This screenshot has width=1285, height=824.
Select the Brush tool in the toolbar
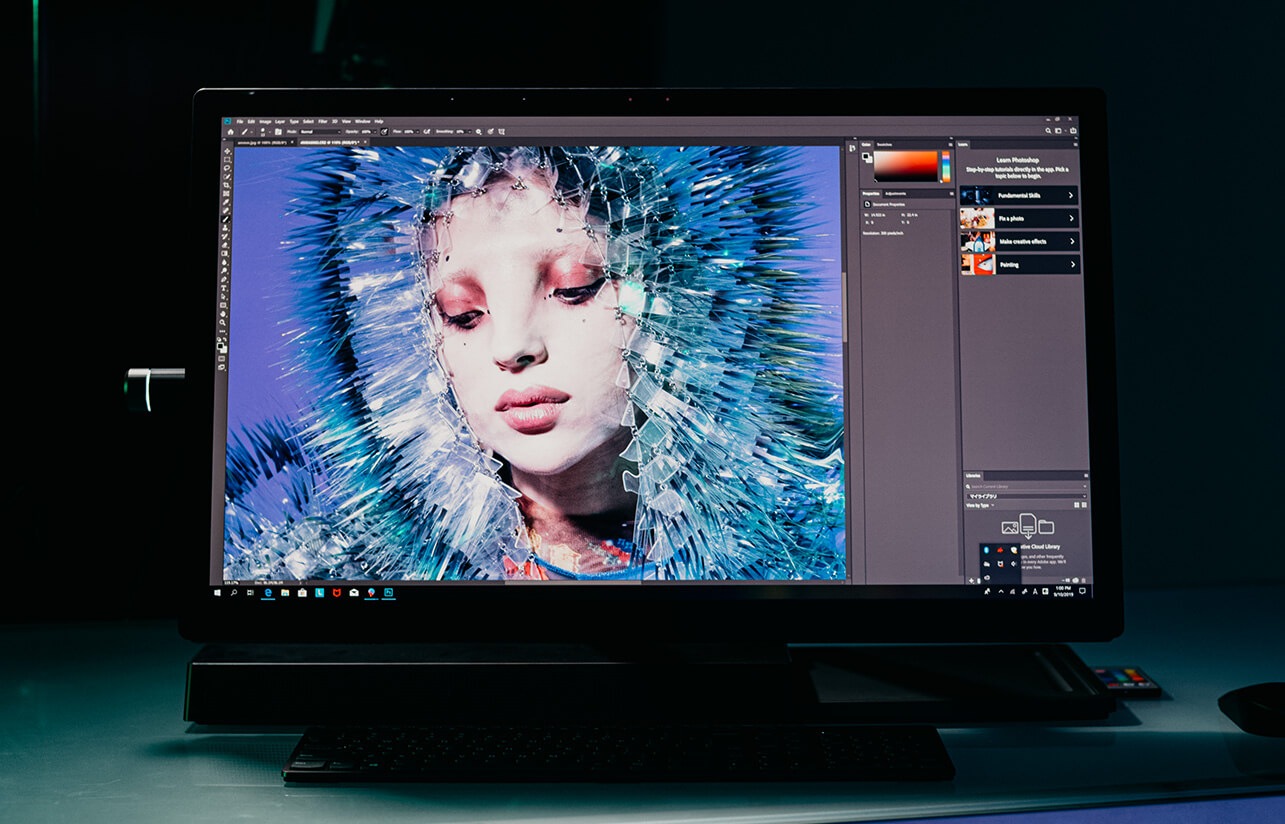click(x=226, y=219)
